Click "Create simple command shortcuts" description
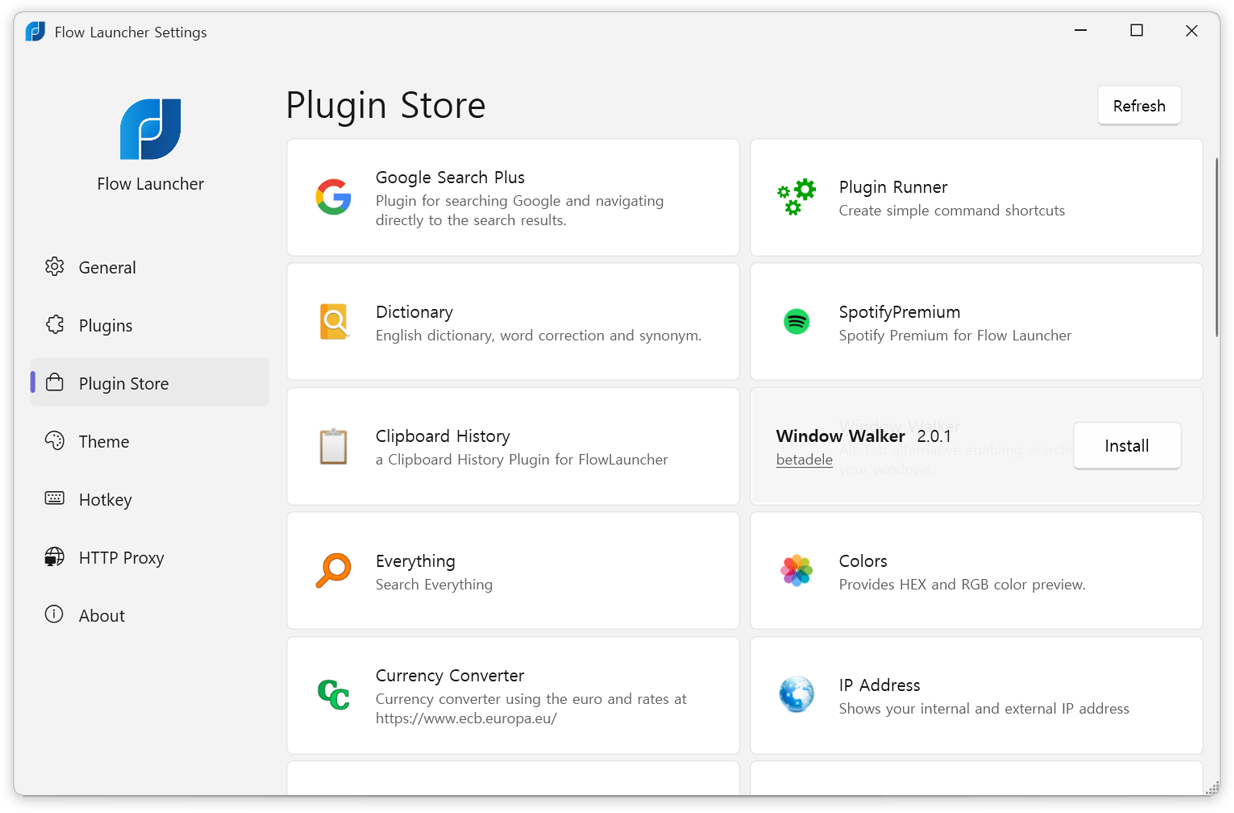Screen dimensions: 1234x813 [x=952, y=210]
